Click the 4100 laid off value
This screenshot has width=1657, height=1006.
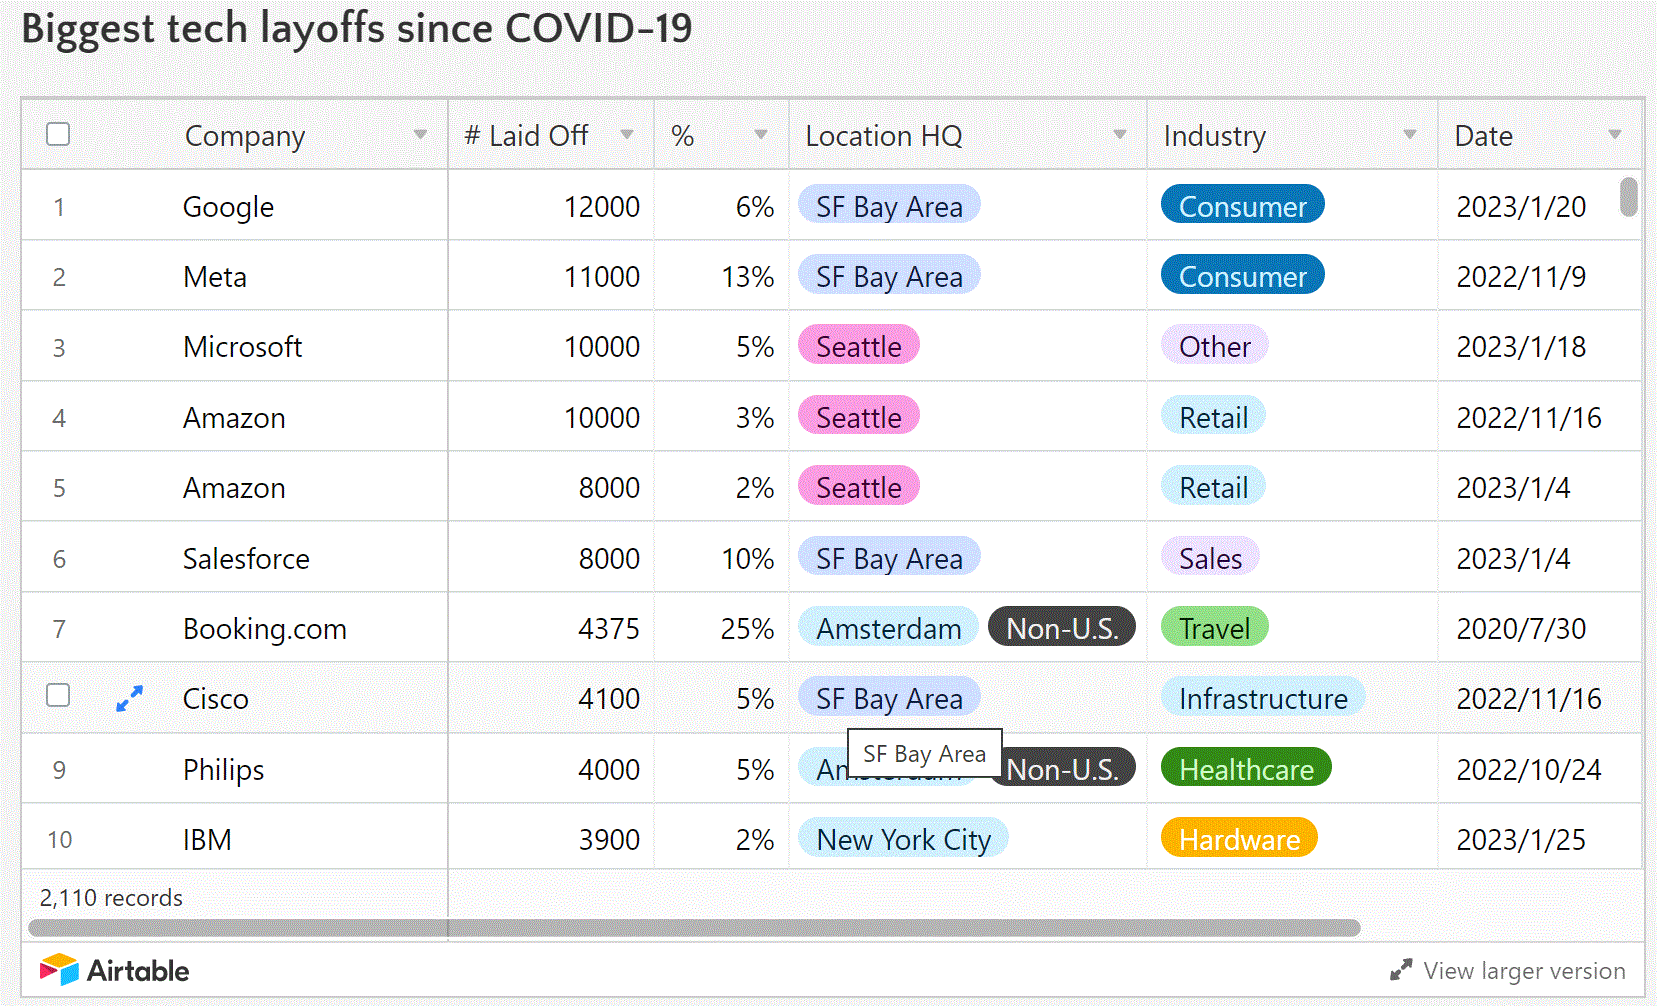tap(608, 699)
